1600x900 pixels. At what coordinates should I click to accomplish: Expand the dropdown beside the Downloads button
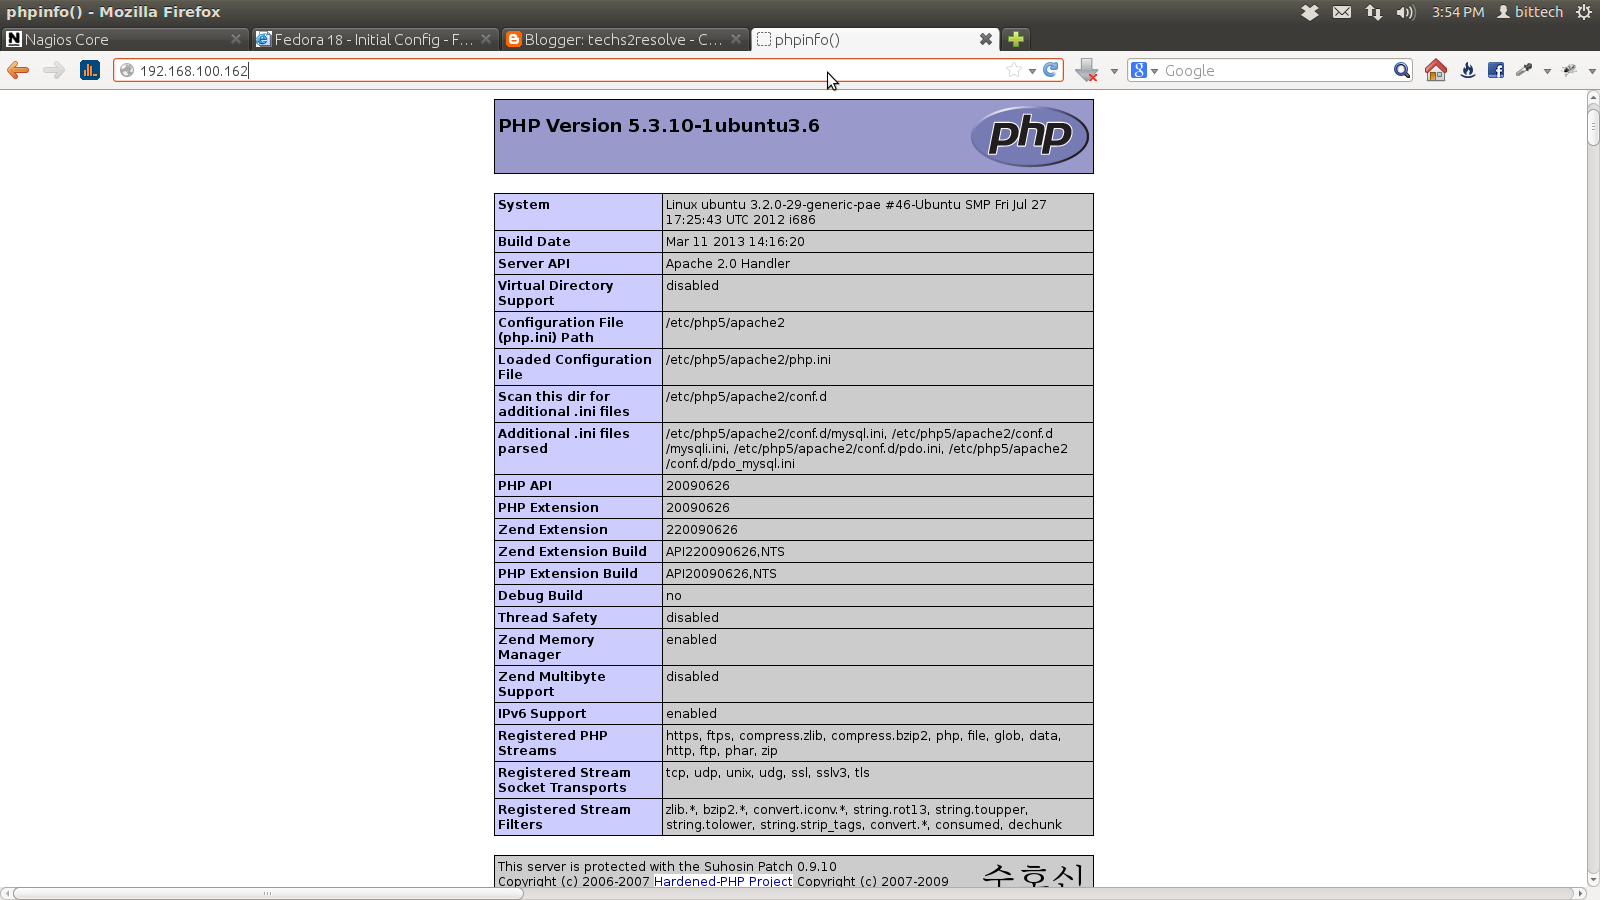(x=1113, y=70)
